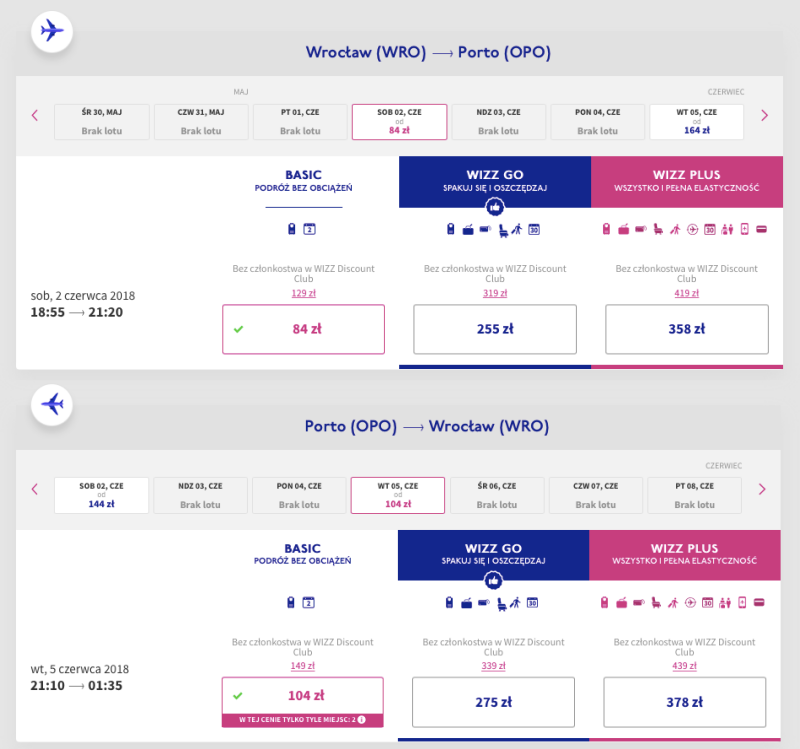
Task: Click the 'Wrocław (WRO) → Porto (OPO)' title
Action: 428,52
